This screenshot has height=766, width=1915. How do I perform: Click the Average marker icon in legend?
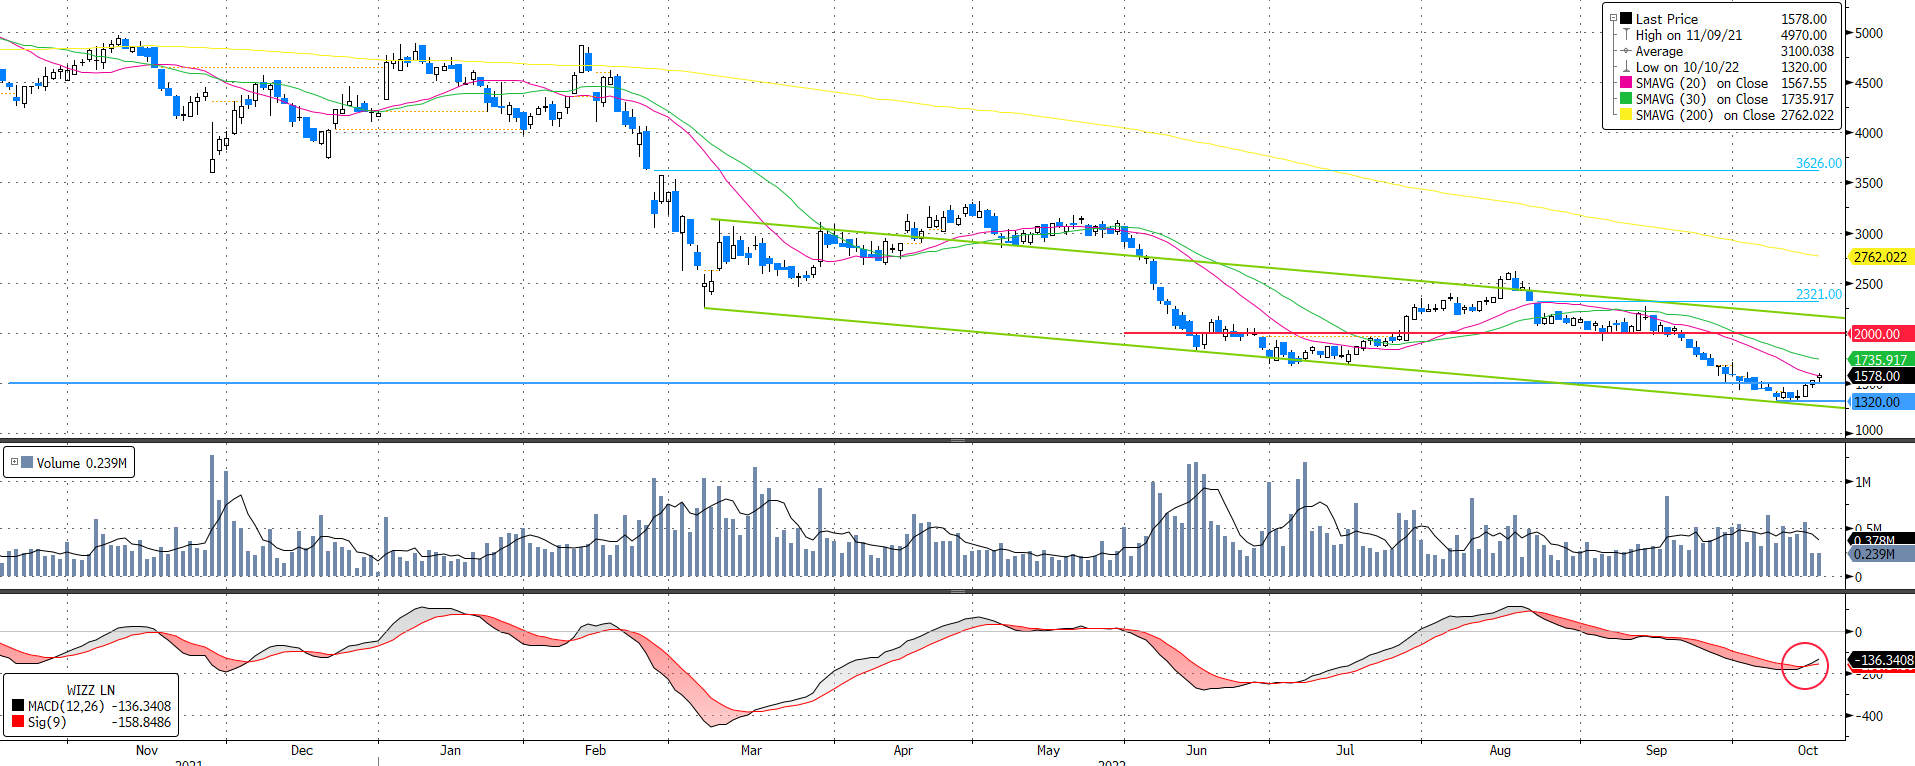[x=1626, y=51]
